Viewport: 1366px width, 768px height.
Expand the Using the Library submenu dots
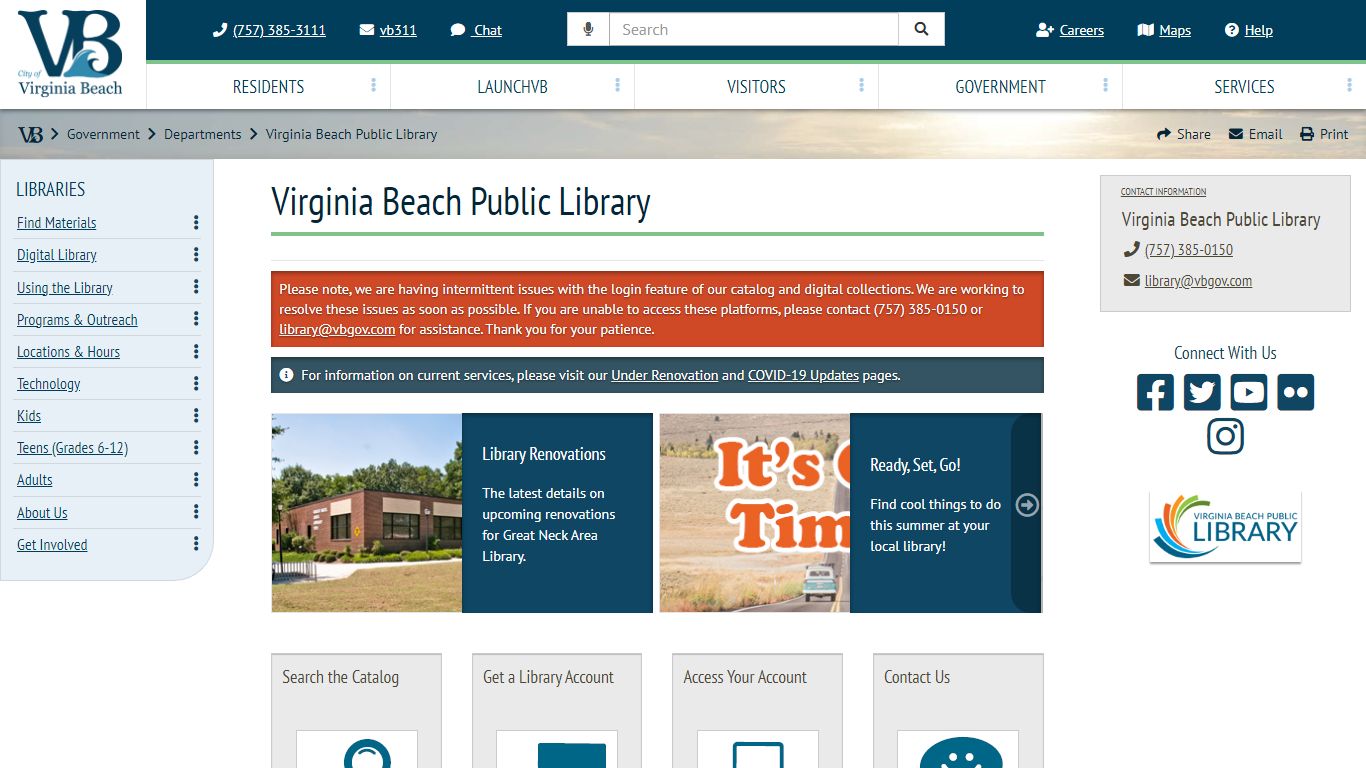coord(196,287)
